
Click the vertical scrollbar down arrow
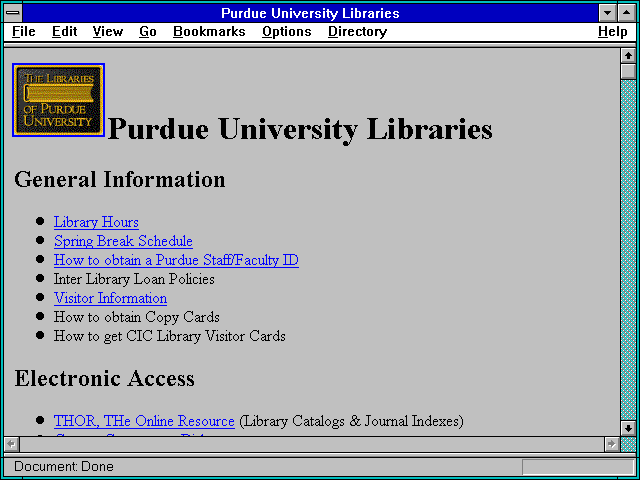click(x=628, y=428)
